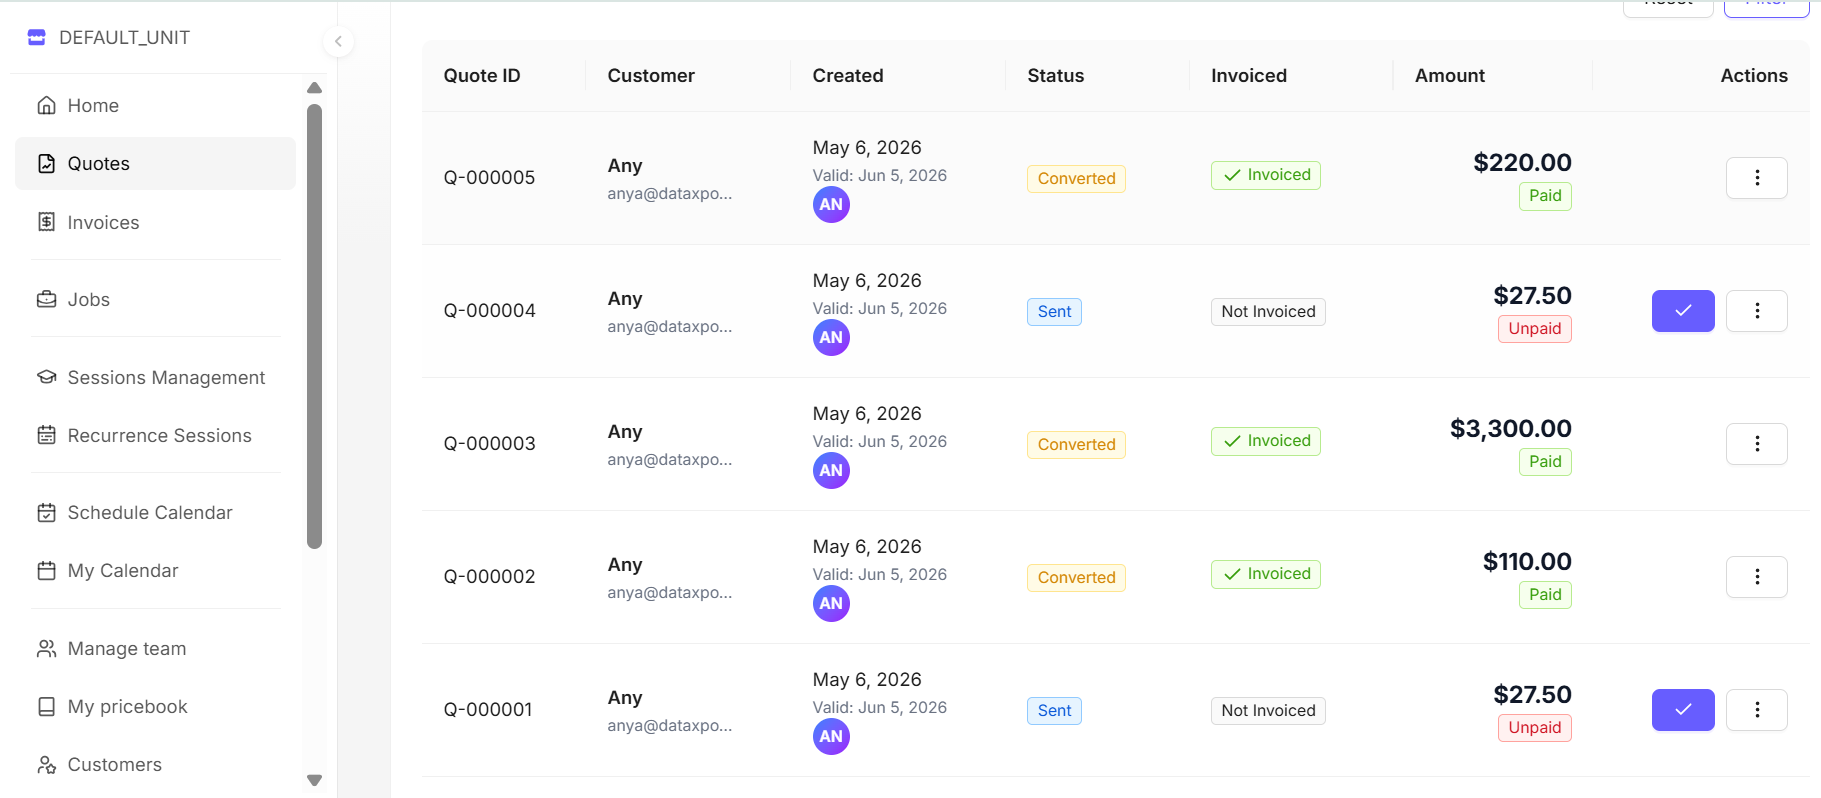Open actions menu for quote Q-000004
The width and height of the screenshot is (1821, 798).
pos(1756,311)
